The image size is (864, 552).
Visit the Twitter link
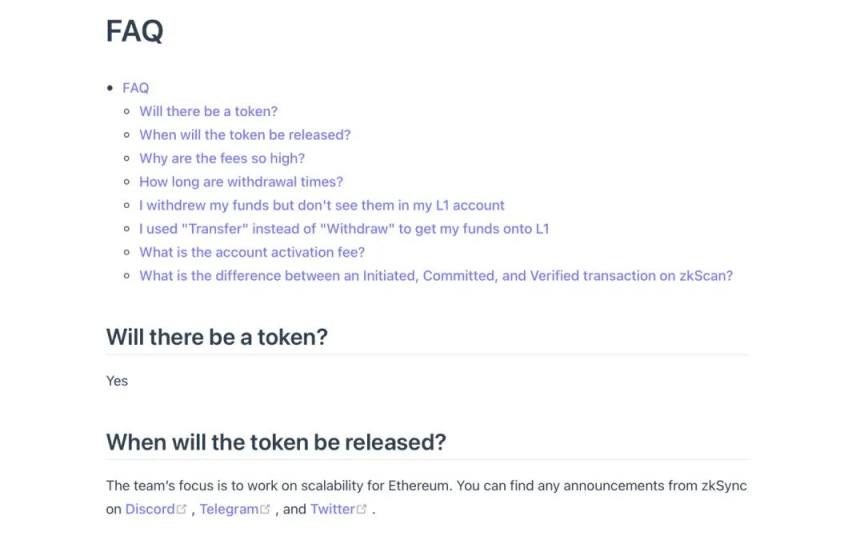coord(332,509)
